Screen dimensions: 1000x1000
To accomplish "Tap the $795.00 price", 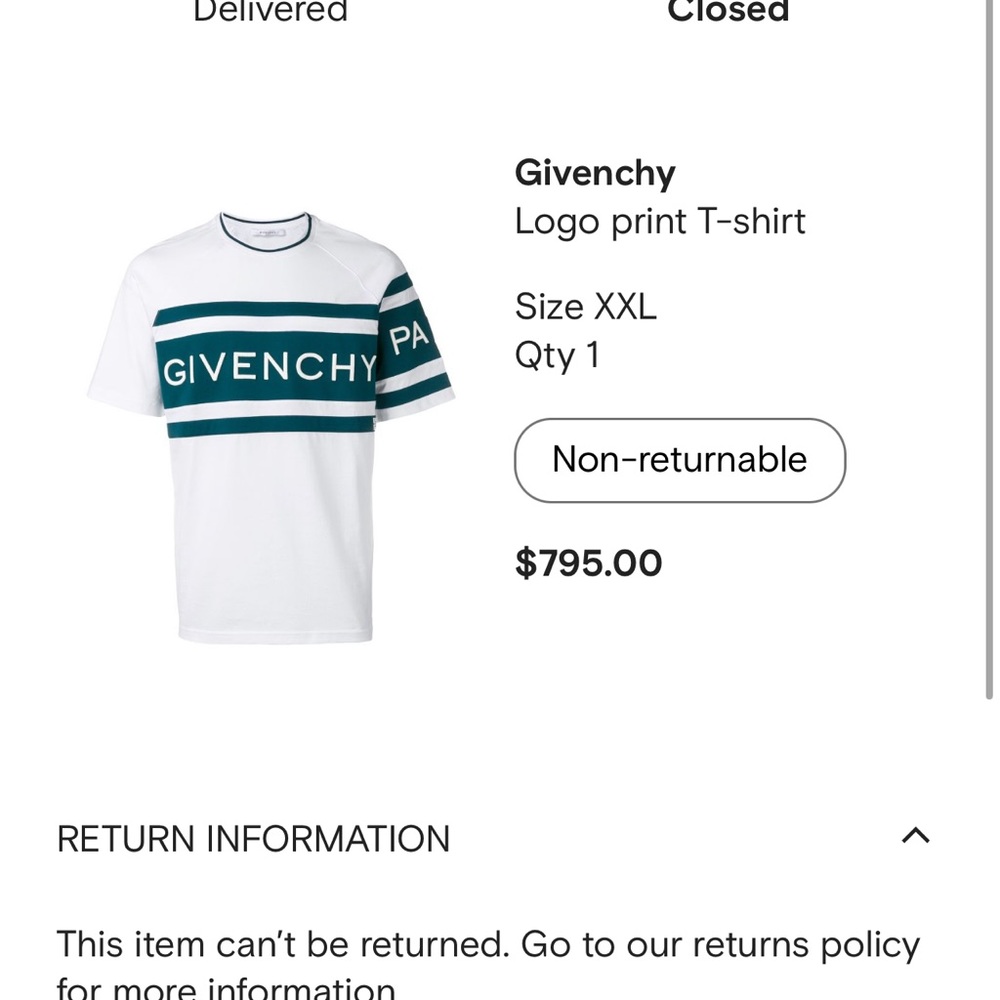I will (587, 562).
